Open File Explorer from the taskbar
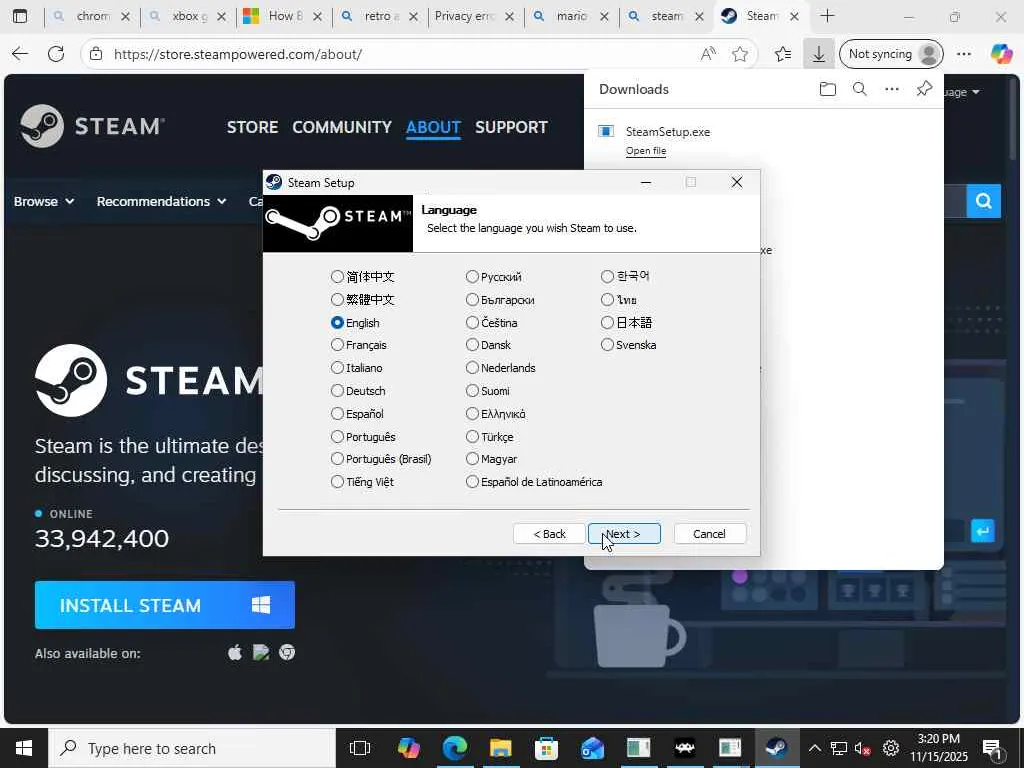1024x768 pixels. [501, 748]
